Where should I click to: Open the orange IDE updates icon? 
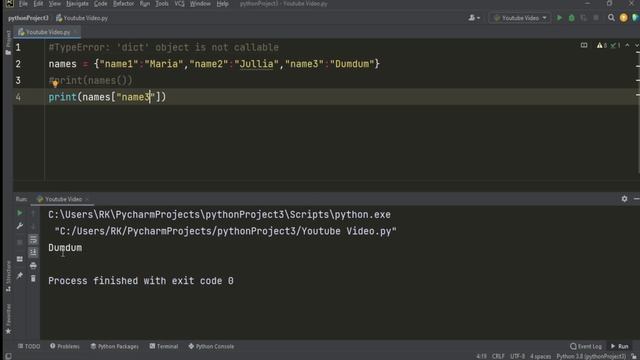(x=623, y=18)
